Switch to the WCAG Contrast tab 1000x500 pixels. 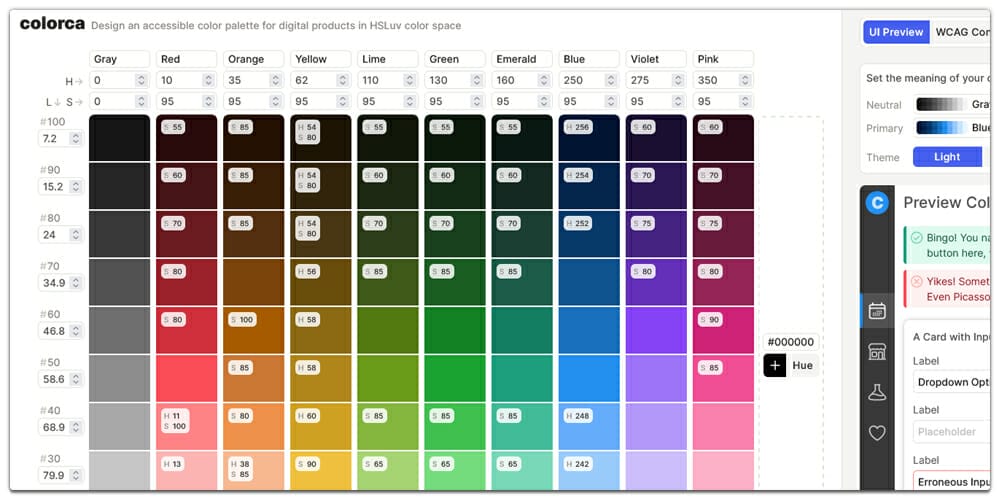(961, 32)
